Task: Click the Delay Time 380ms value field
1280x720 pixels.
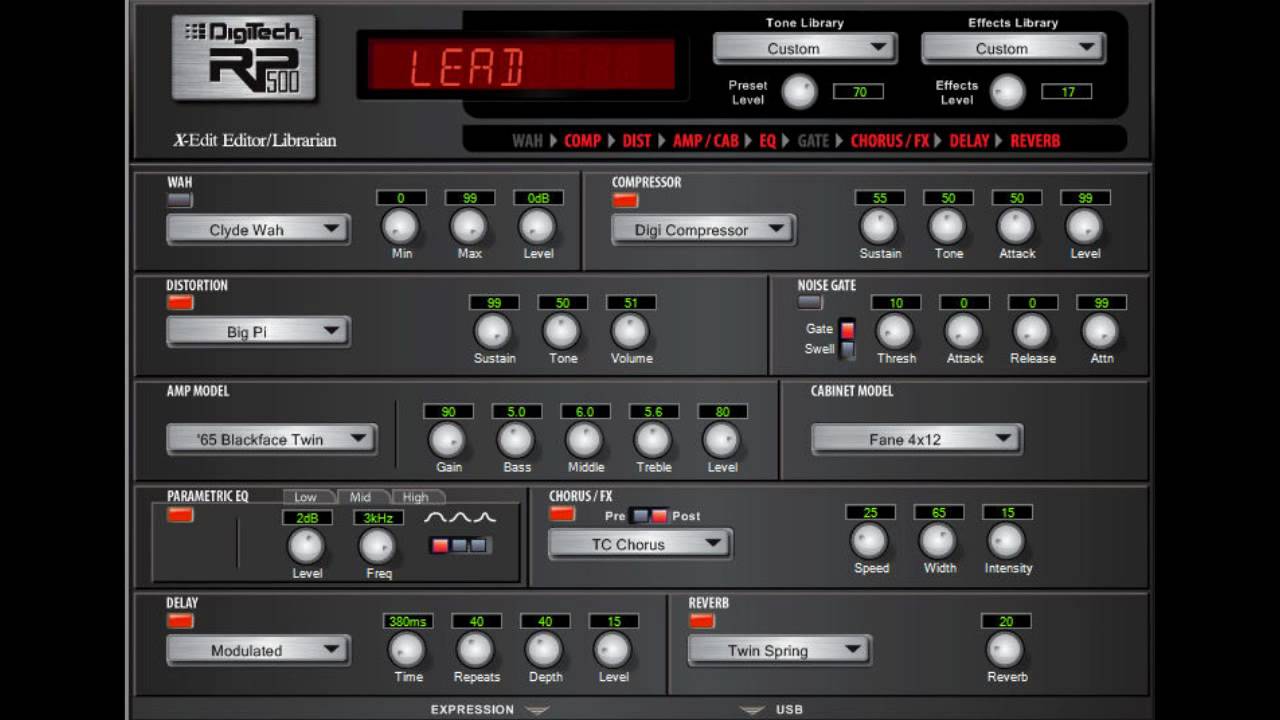Action: tap(408, 621)
